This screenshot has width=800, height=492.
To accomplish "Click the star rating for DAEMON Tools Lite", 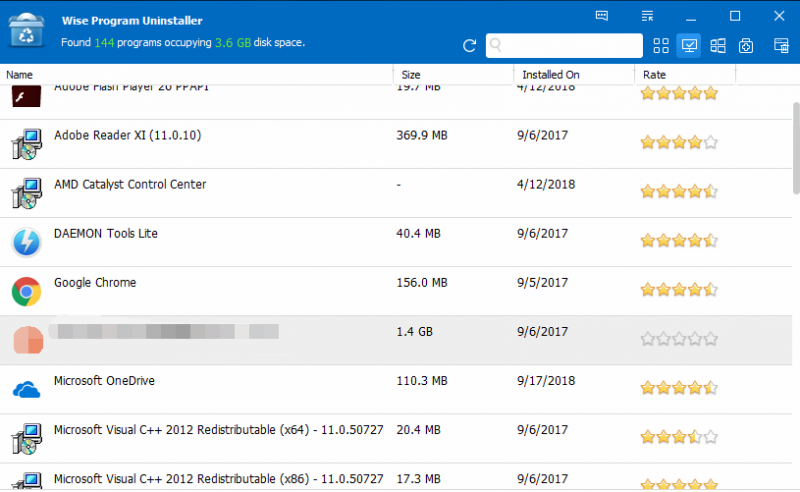I will [x=679, y=240].
